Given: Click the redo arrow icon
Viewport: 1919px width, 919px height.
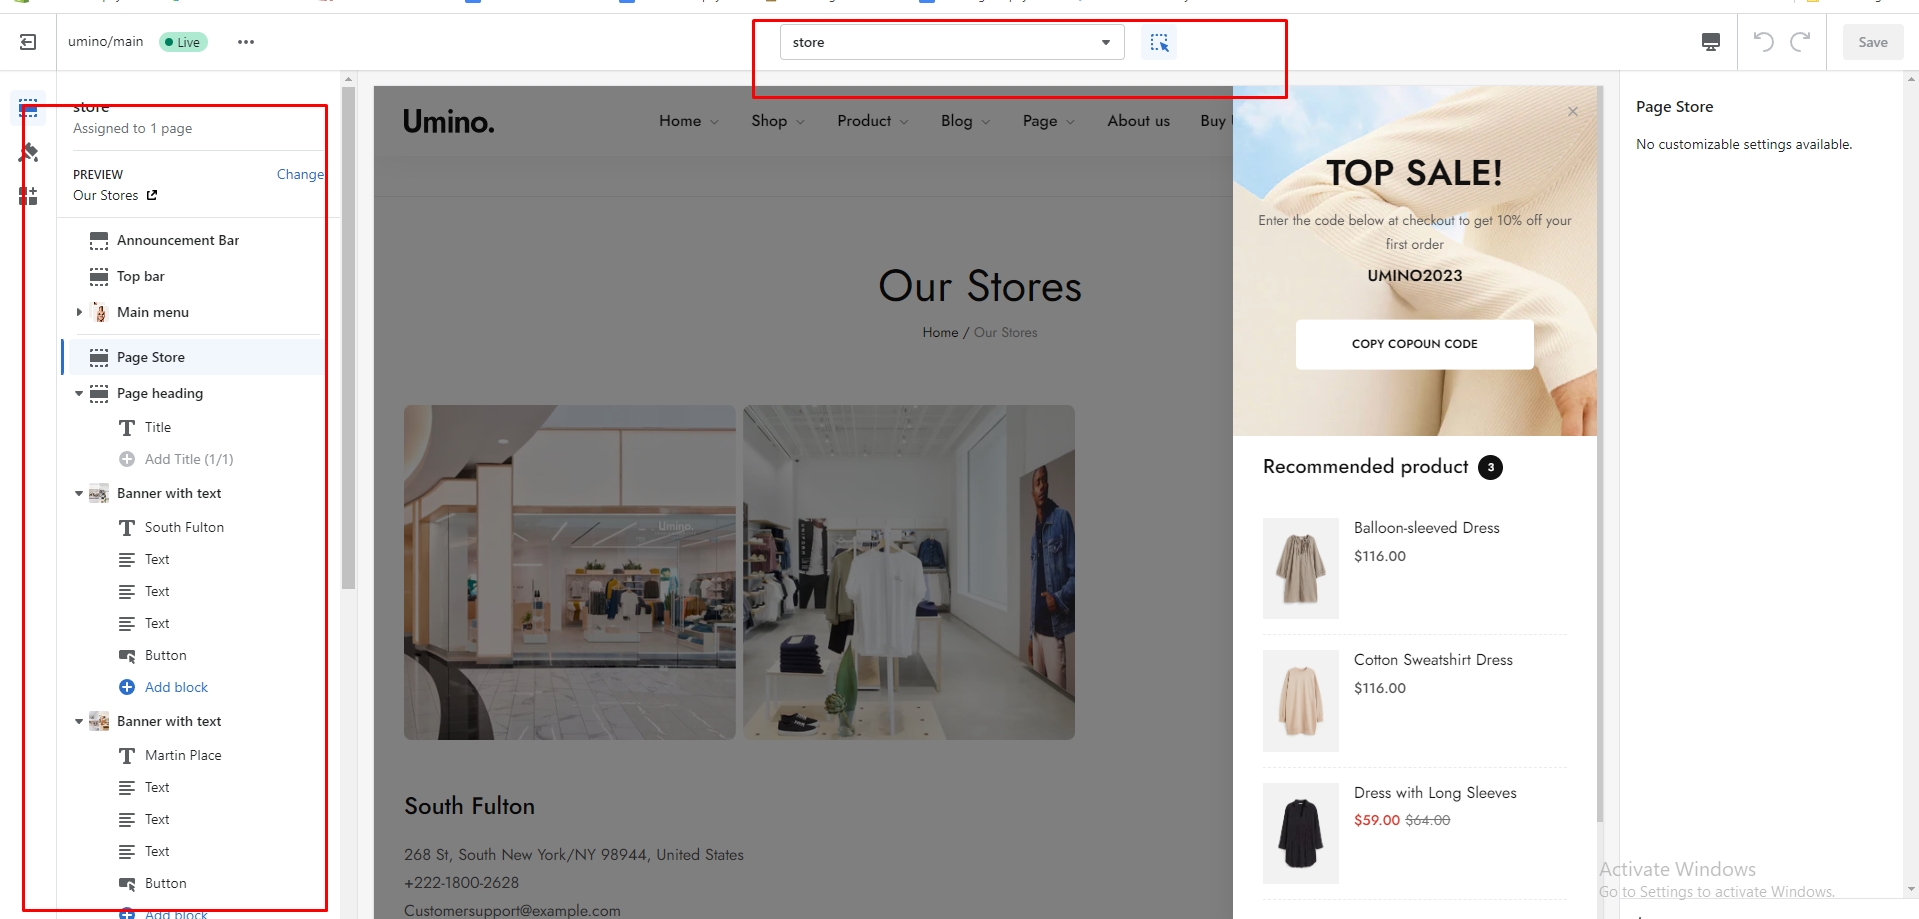Looking at the screenshot, I should pos(1800,42).
